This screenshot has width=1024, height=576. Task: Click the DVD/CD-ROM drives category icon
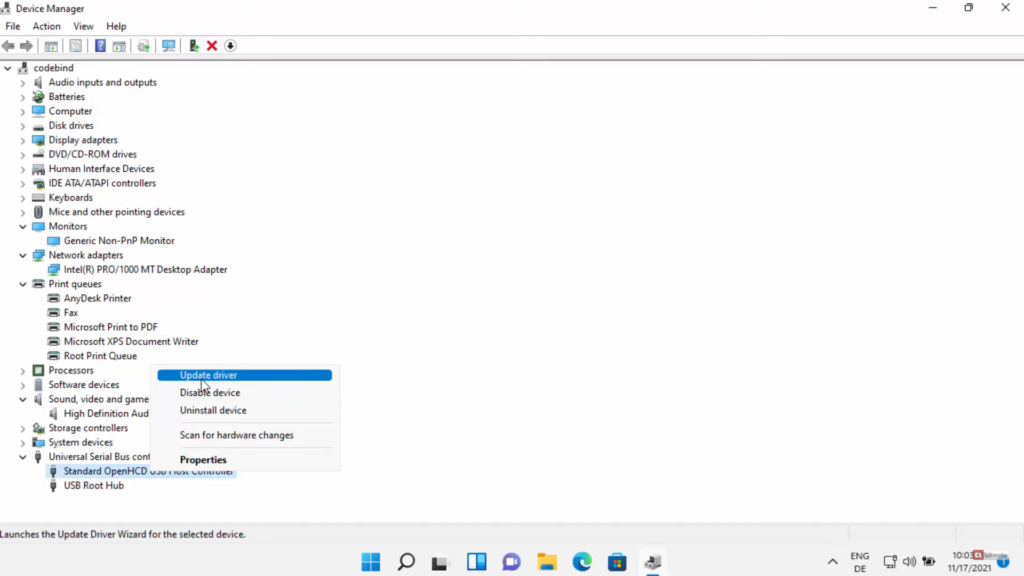click(x=39, y=154)
